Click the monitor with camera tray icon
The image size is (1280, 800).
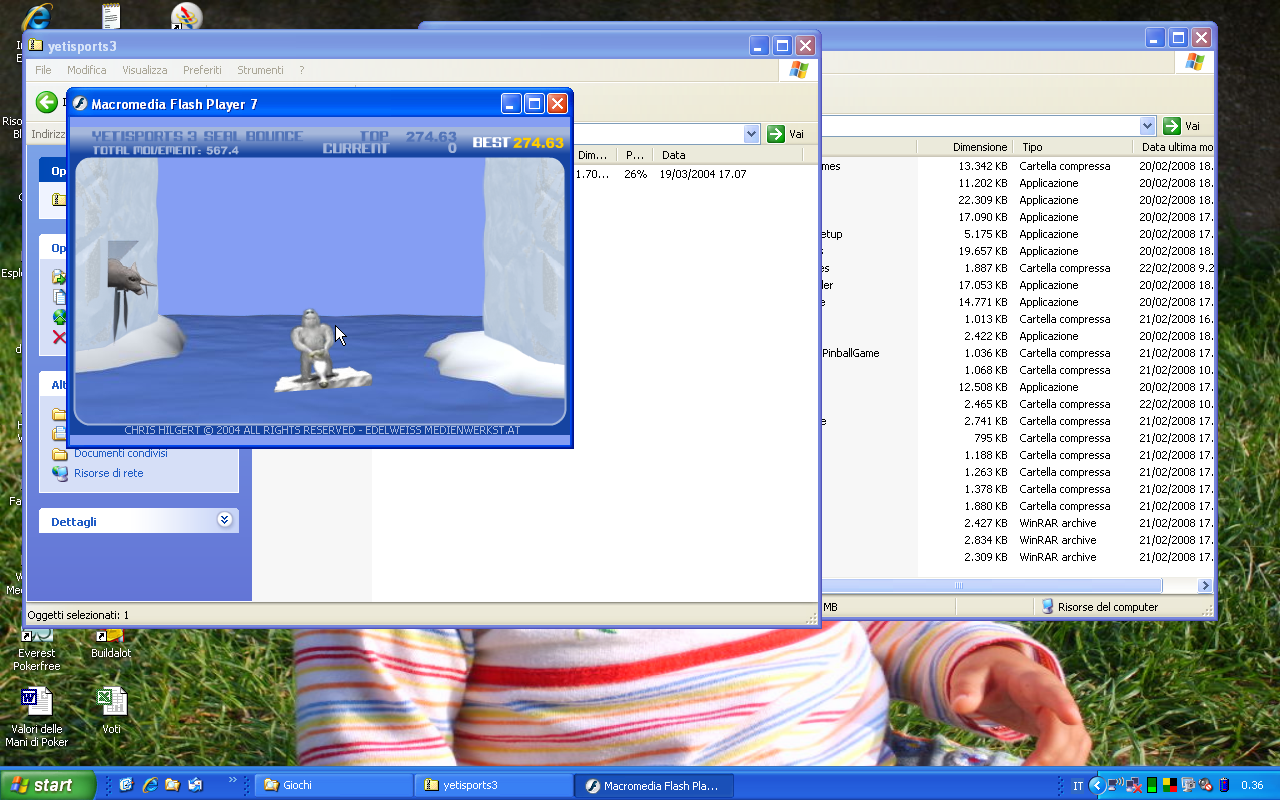click(x=1187, y=785)
